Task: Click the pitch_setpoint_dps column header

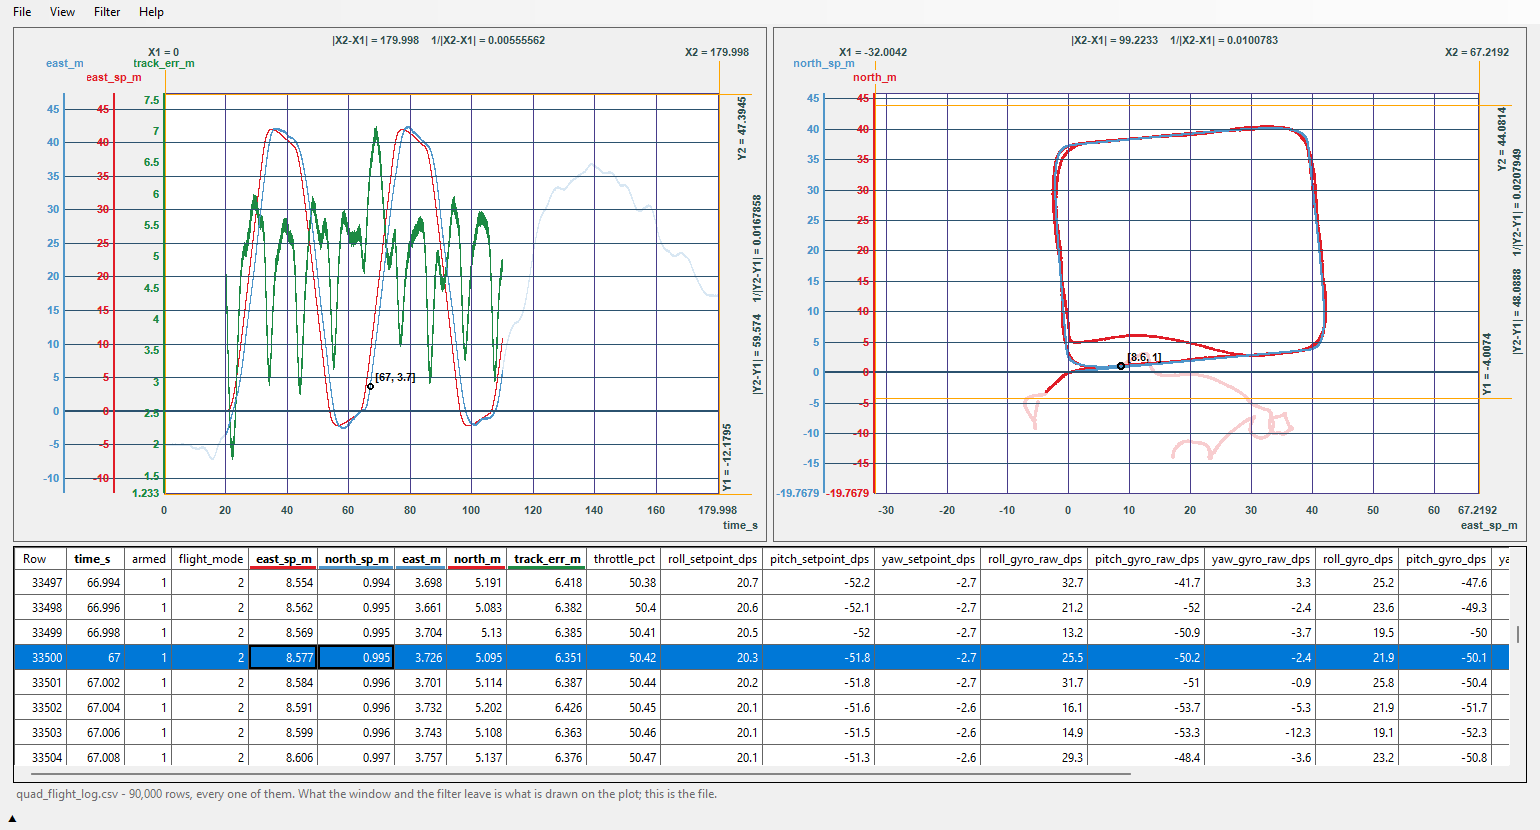Action: pyautogui.click(x=819, y=559)
